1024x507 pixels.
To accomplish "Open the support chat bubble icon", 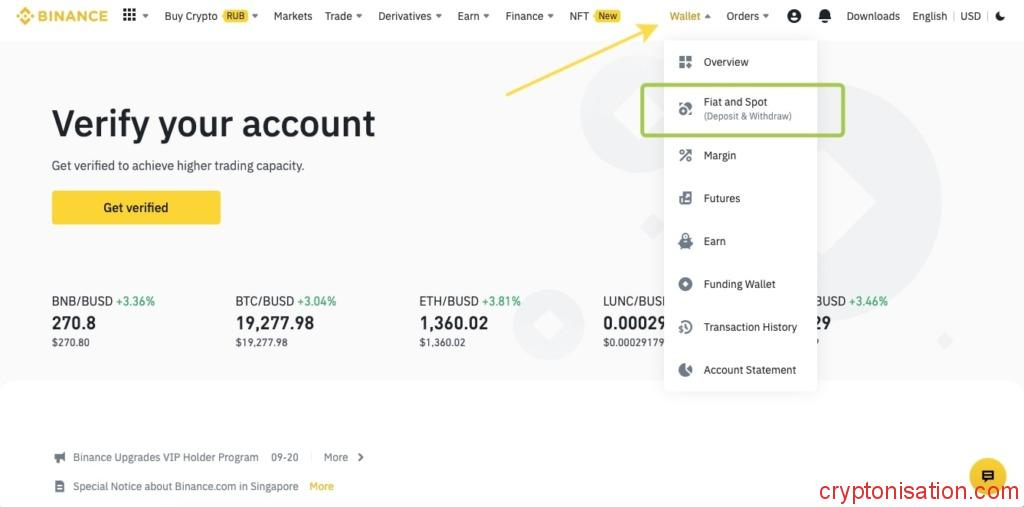I will coord(987,476).
